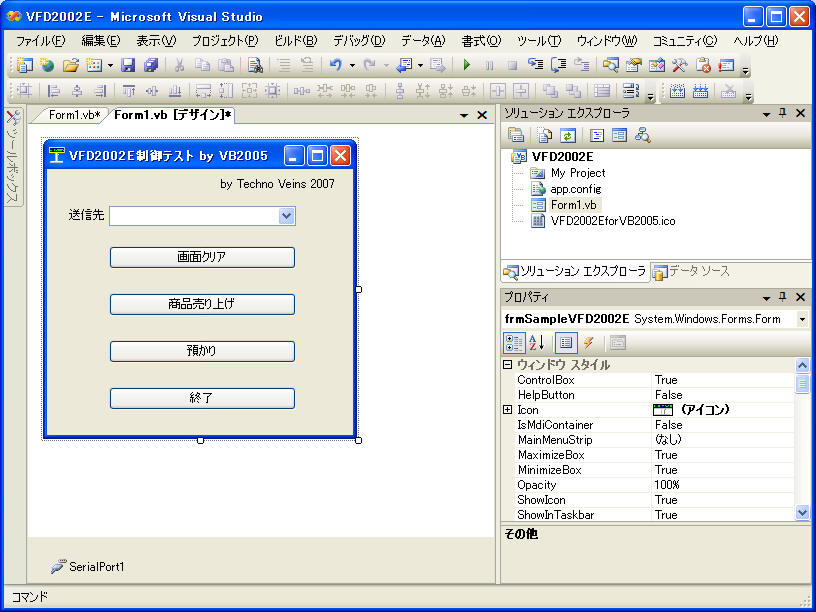Open the デバッグ(D) menu
Image resolution: width=816 pixels, height=612 pixels.
[x=359, y=41]
